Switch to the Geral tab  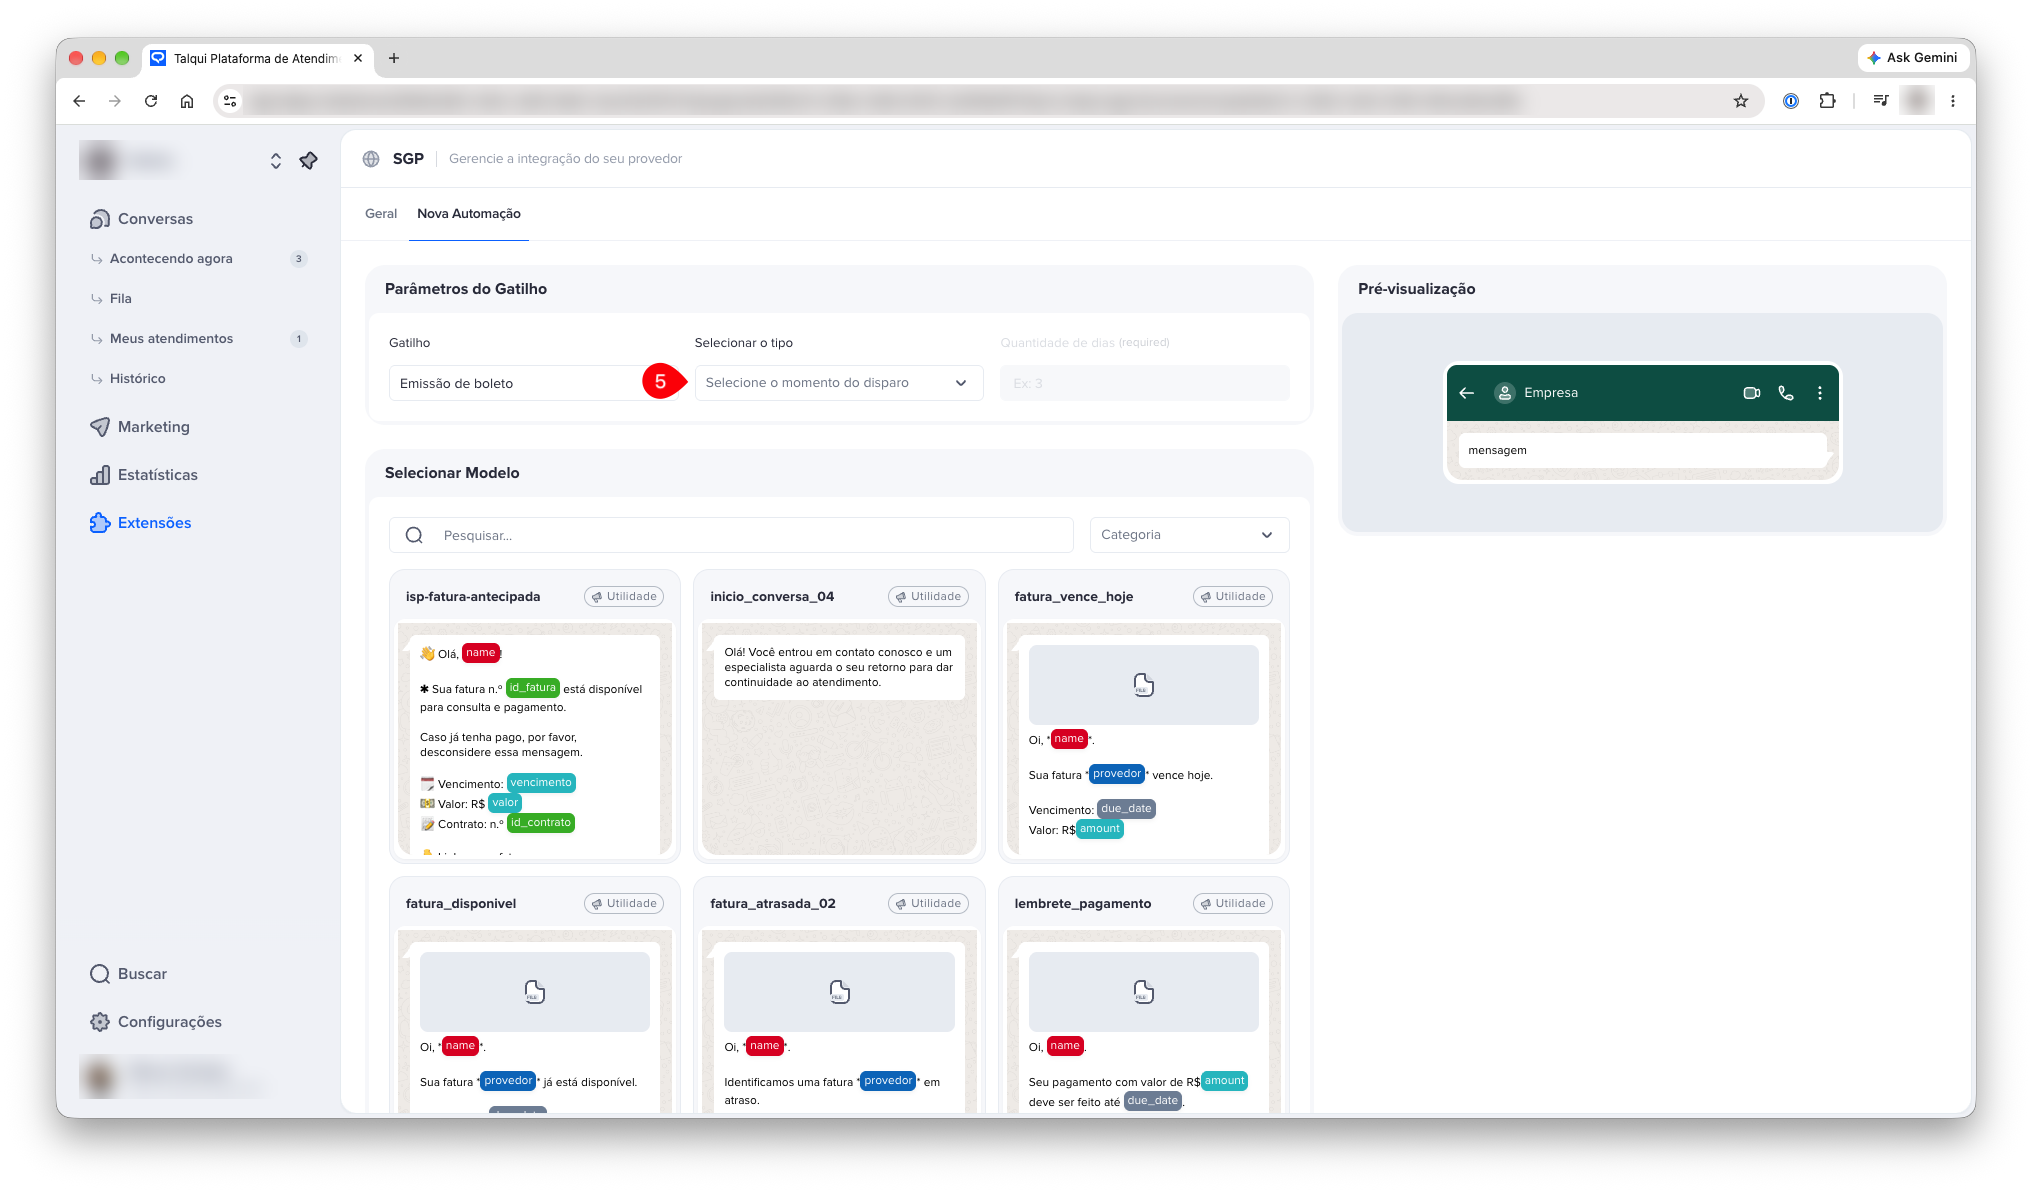click(x=381, y=214)
